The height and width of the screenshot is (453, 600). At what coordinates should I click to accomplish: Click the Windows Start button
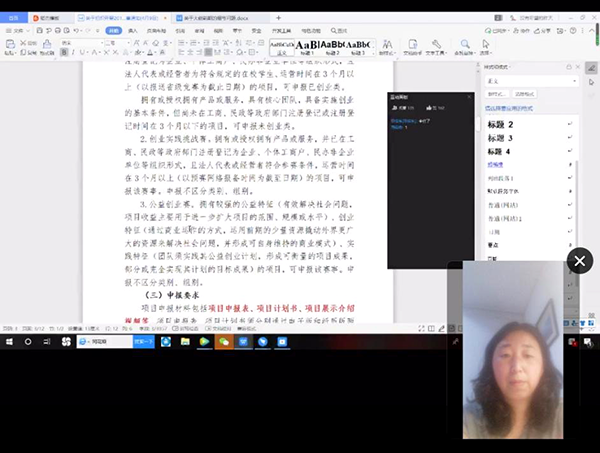[x=8, y=341]
